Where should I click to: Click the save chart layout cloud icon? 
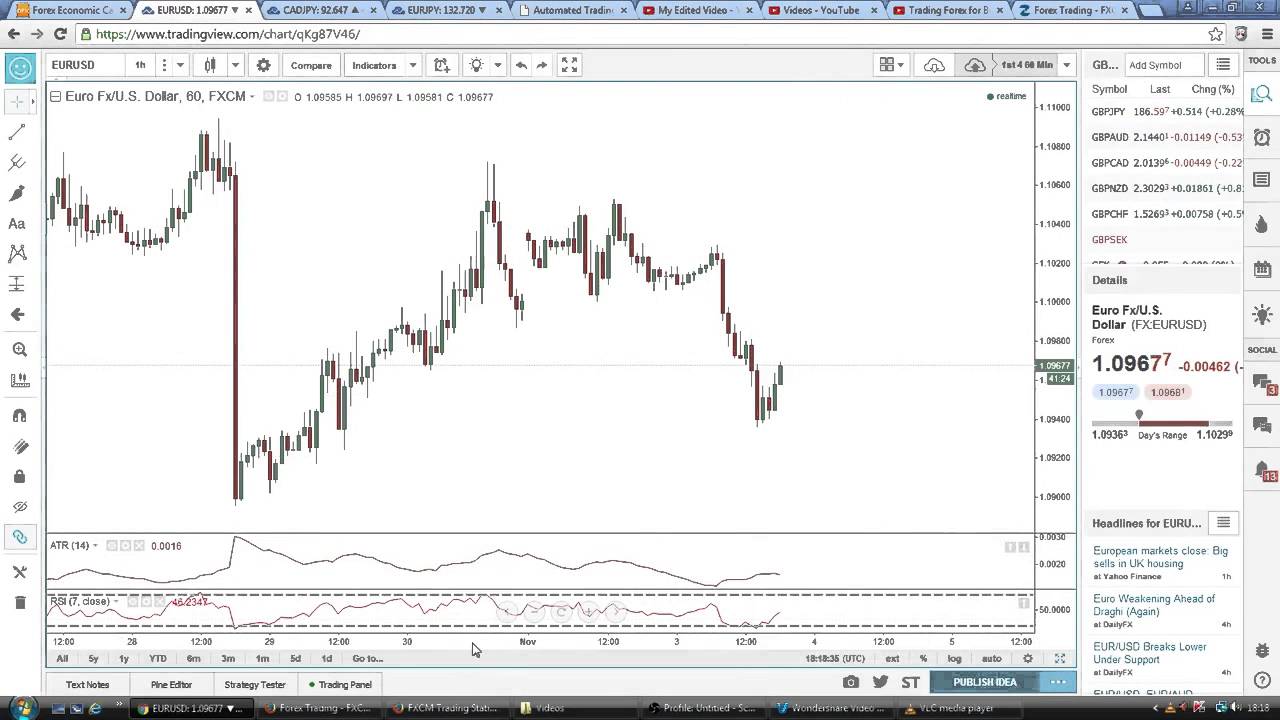click(x=974, y=65)
